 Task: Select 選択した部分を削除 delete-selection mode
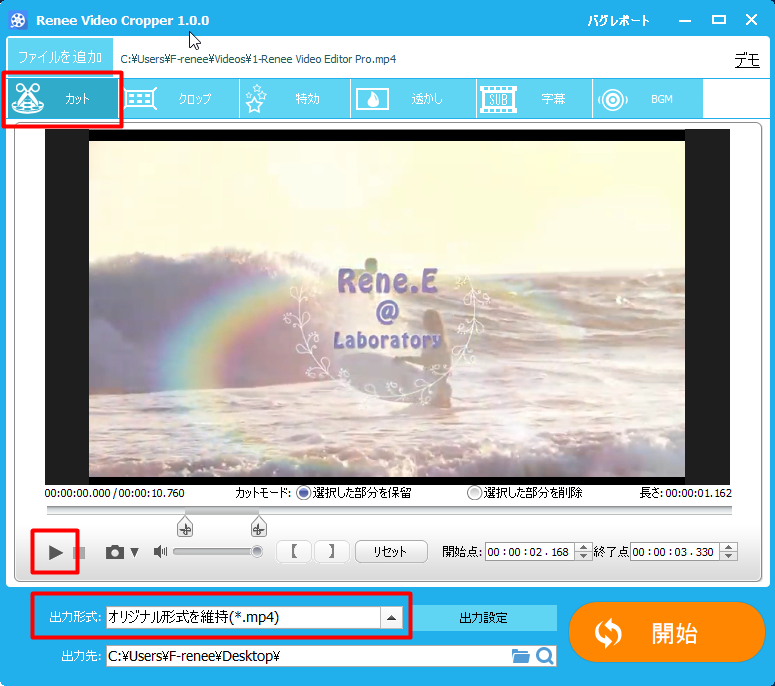pyautogui.click(x=525, y=493)
